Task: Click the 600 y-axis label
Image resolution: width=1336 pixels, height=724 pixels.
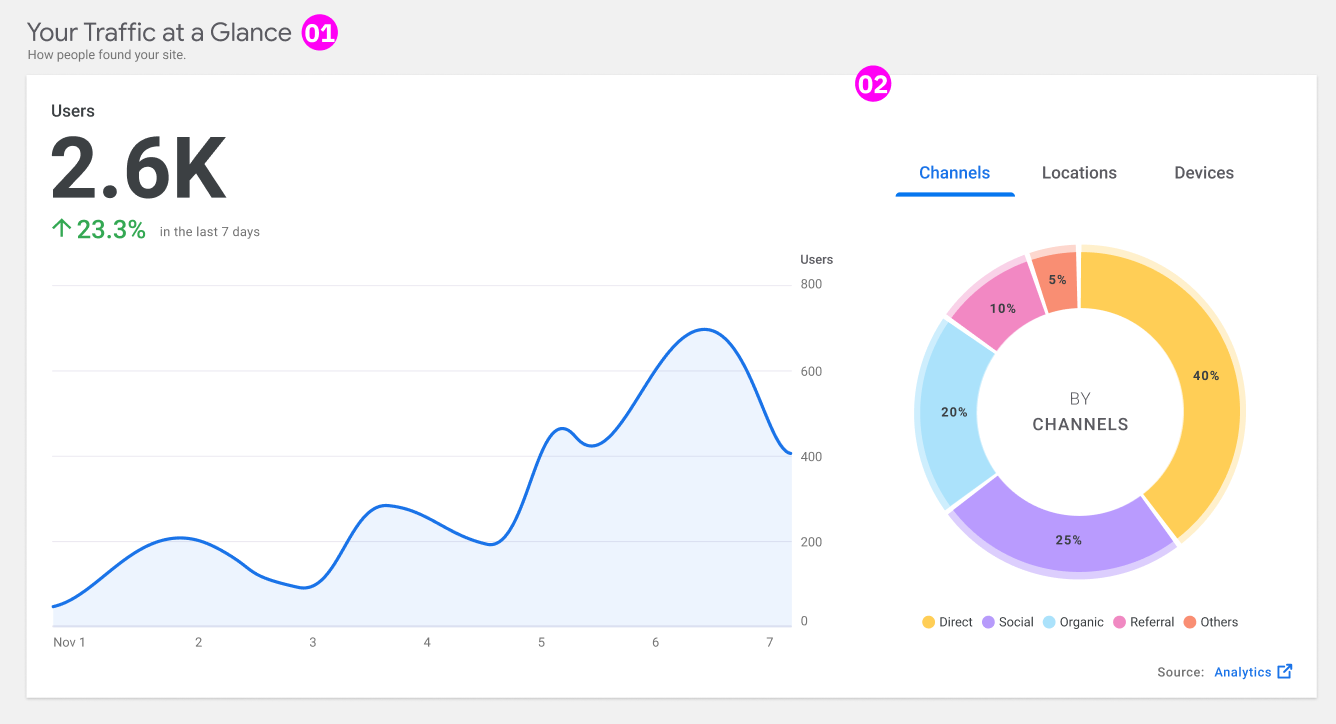Action: 811,371
